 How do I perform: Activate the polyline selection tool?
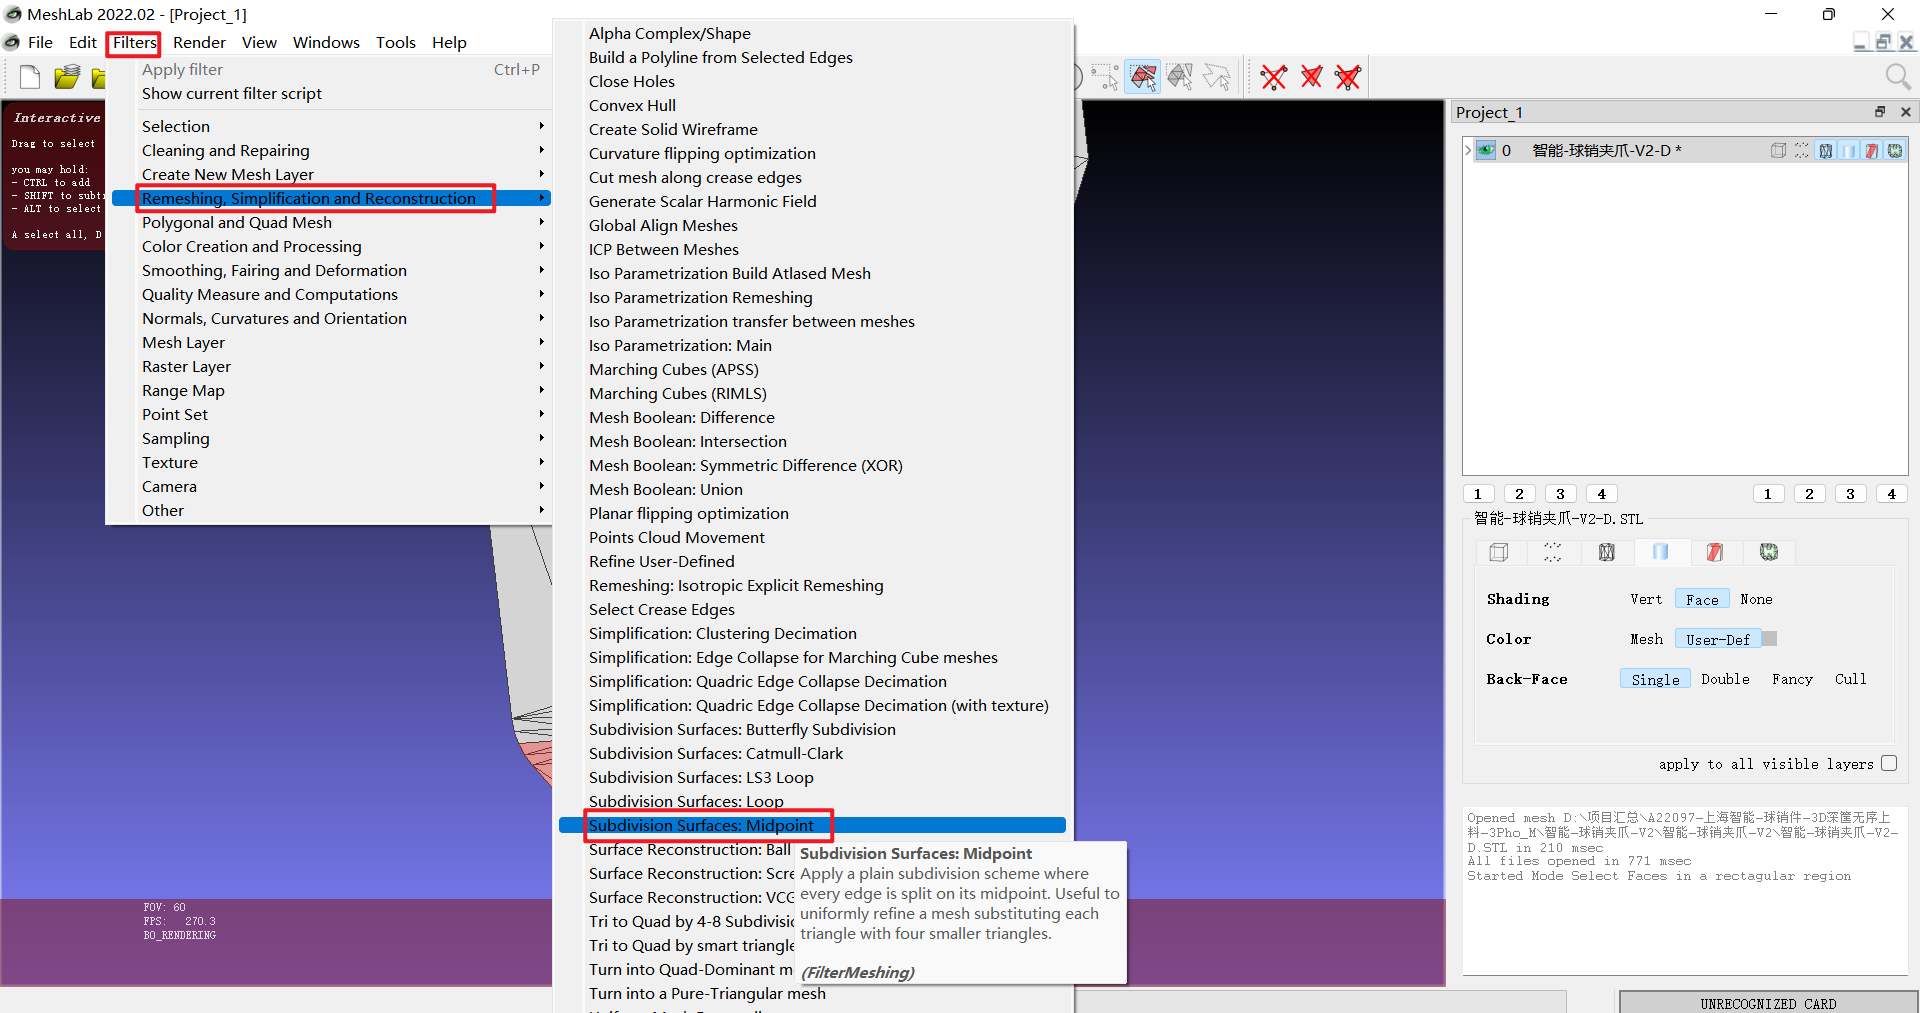[x=1217, y=77]
